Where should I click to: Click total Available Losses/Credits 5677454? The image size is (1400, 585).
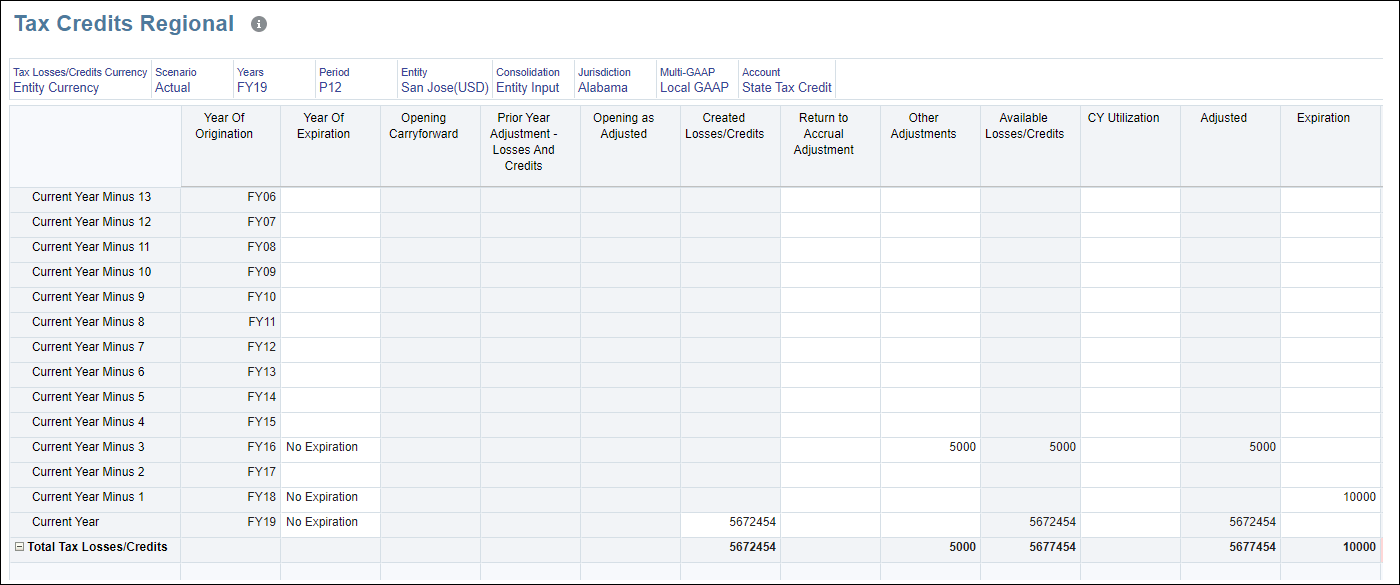pos(1031,548)
